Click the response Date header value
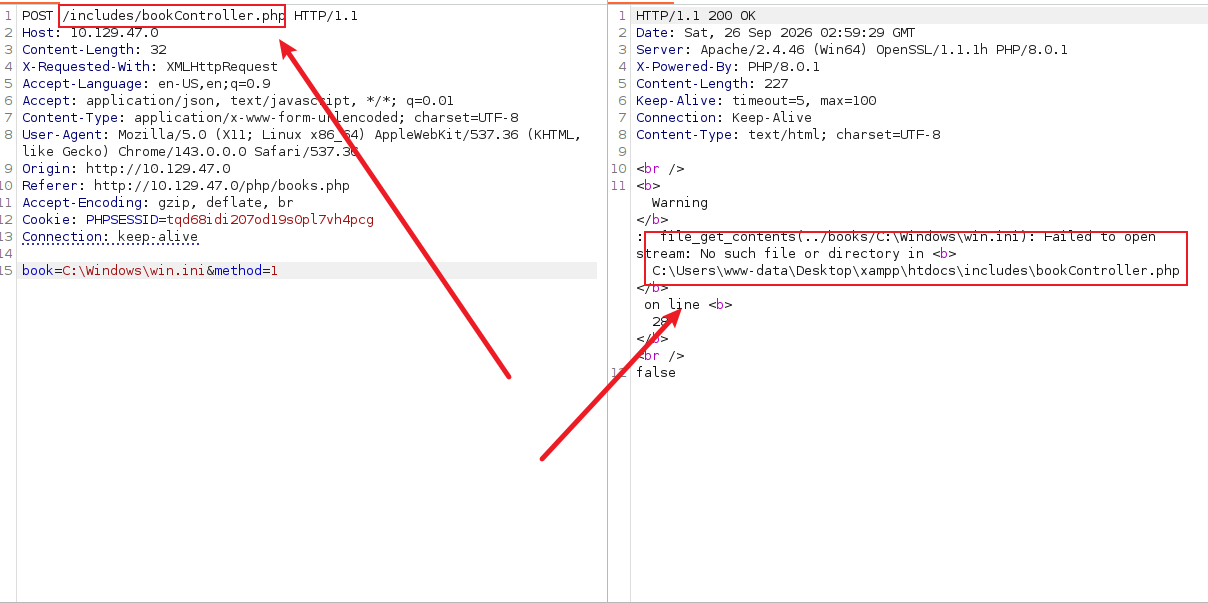 coord(800,33)
